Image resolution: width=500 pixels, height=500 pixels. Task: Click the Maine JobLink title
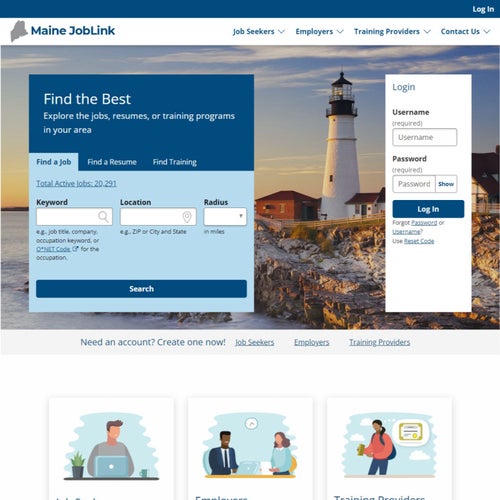pyautogui.click(x=73, y=31)
